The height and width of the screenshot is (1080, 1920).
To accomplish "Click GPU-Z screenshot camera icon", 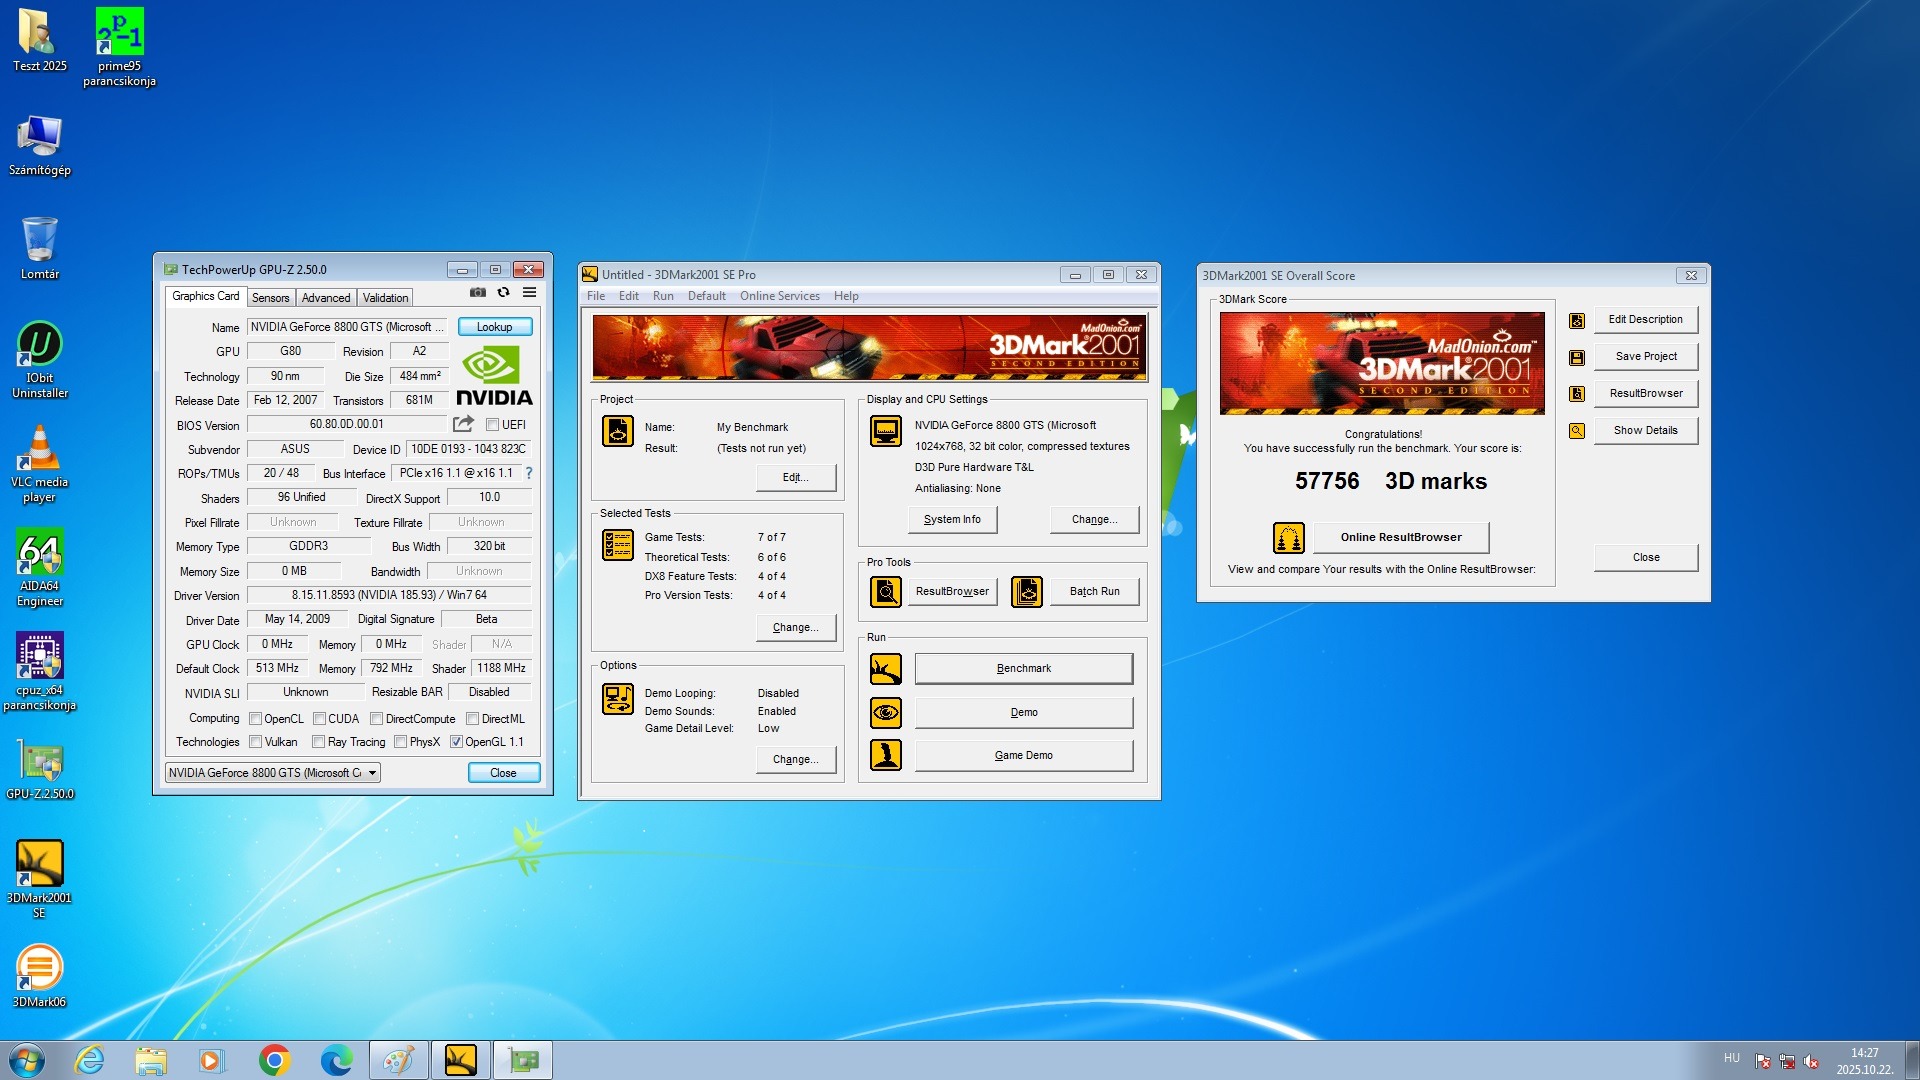I will [x=478, y=293].
